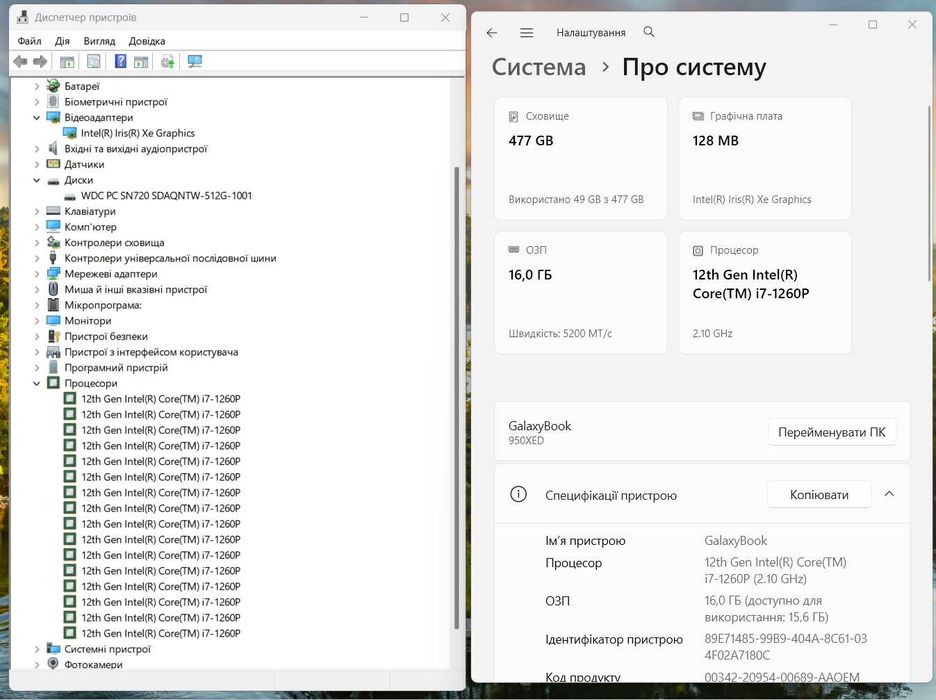Open the Файл menu
The image size is (936, 700).
(29, 41)
